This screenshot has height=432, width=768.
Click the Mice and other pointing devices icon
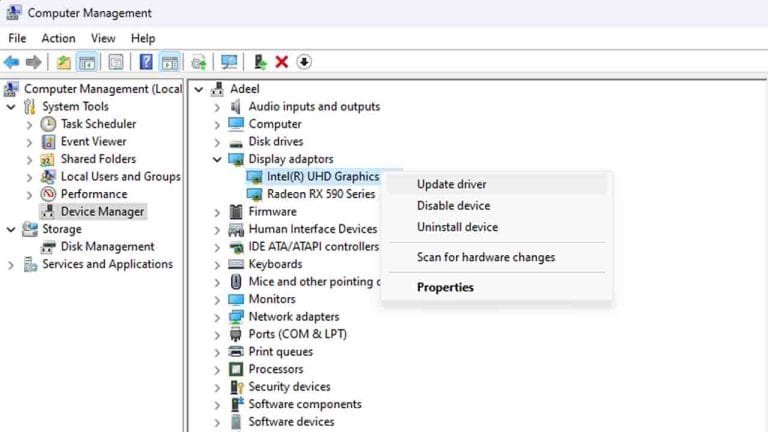click(x=236, y=282)
